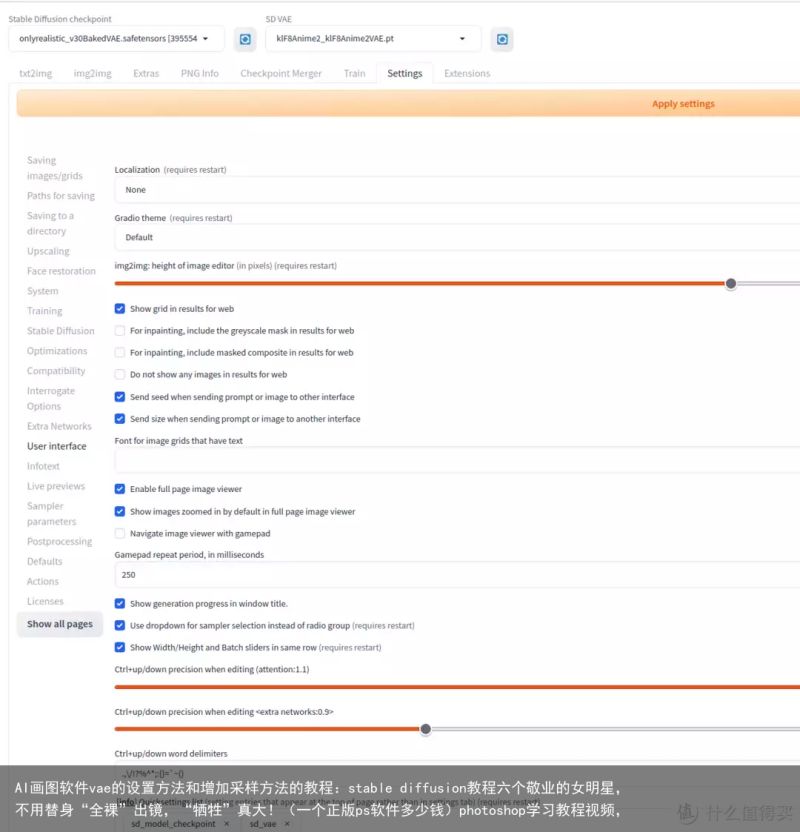Refresh the SD VAE list

coord(502,39)
